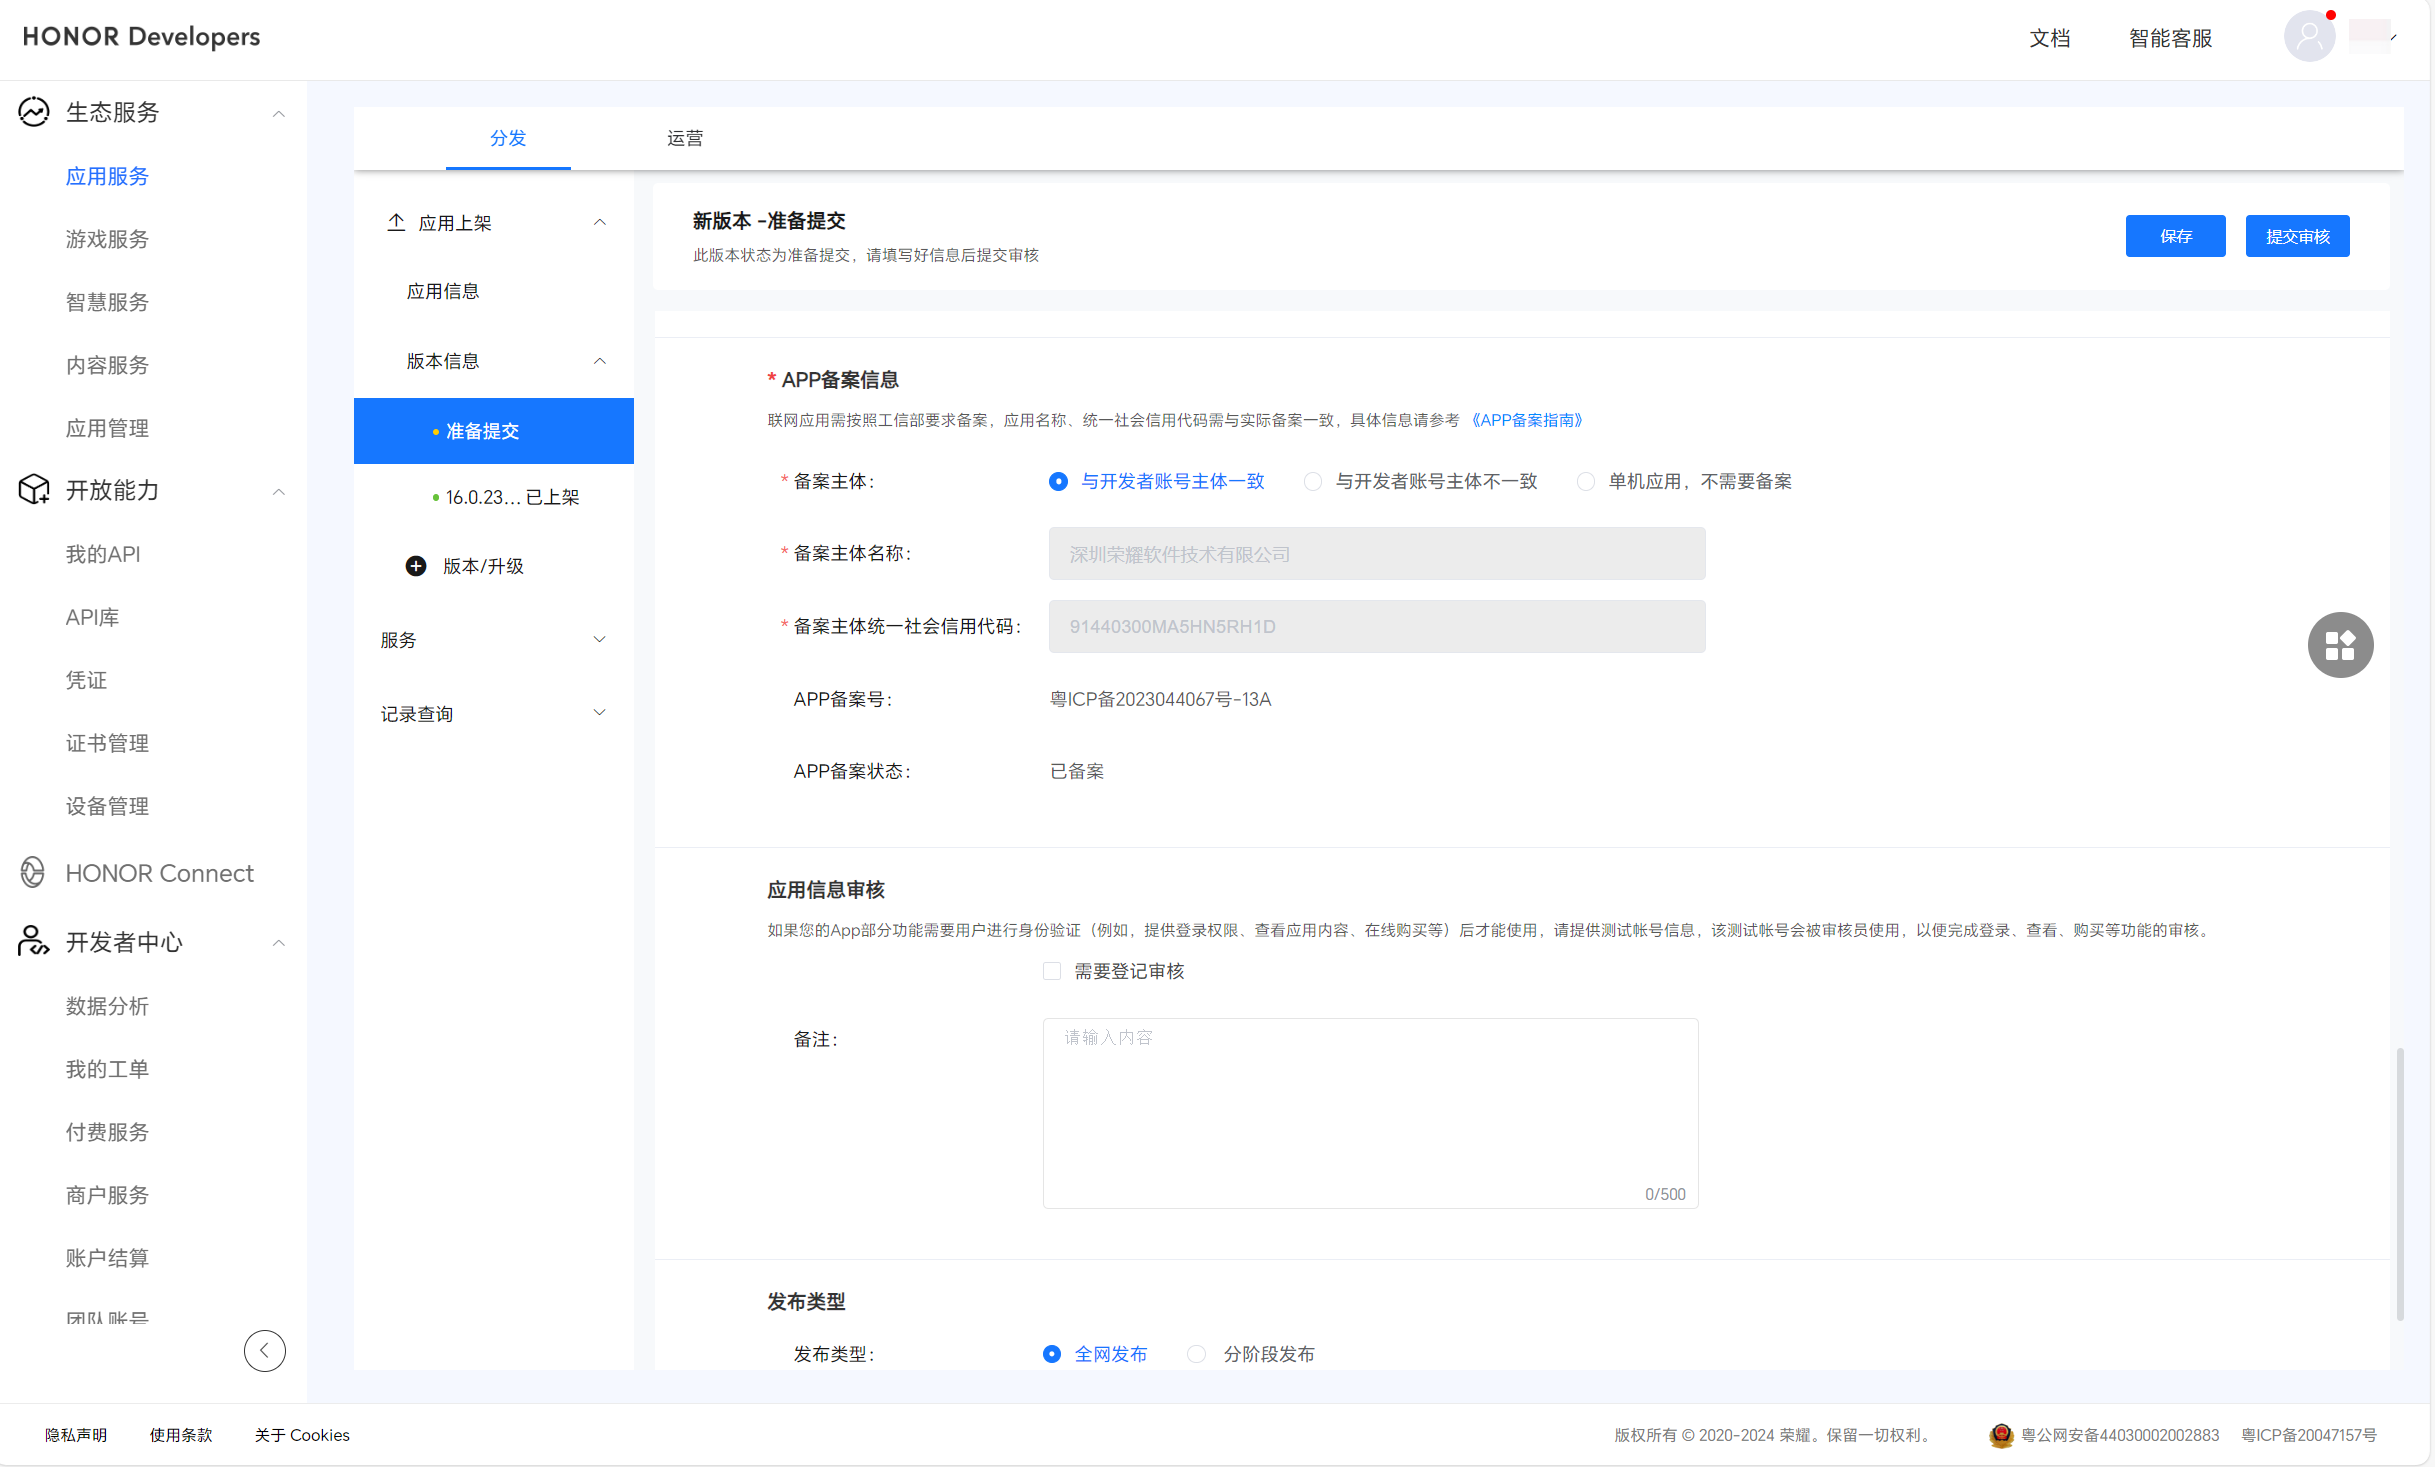This screenshot has height=1467, width=2435.
Task: Click the upload icon beside 应用上架
Action: [396, 222]
